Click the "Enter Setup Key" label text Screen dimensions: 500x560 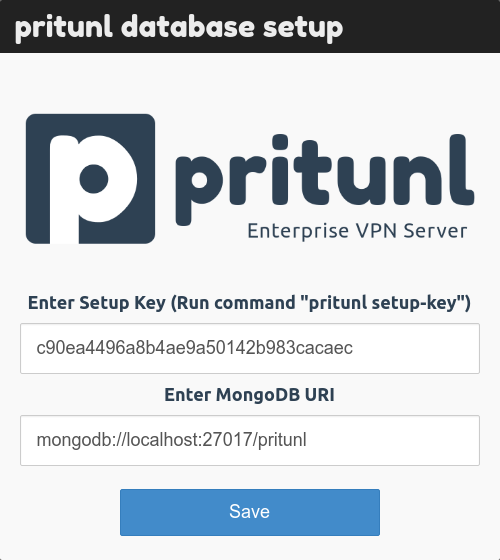click(x=97, y=303)
